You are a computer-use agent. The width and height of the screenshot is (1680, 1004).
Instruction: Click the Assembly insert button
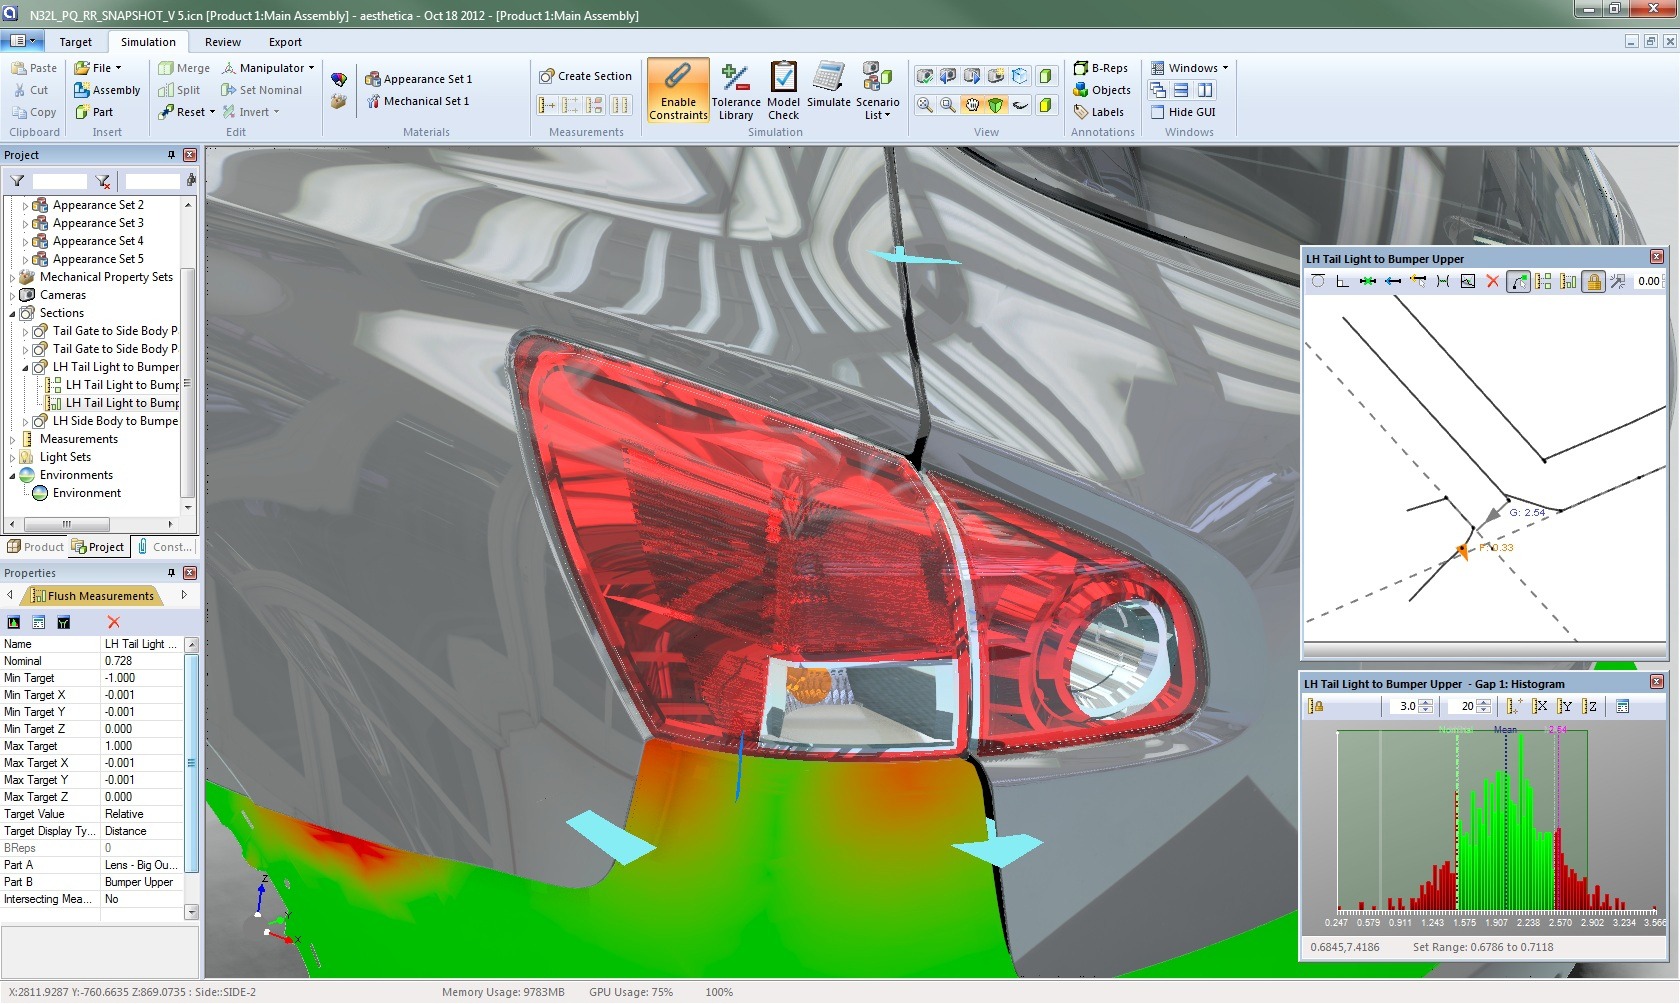coord(107,90)
